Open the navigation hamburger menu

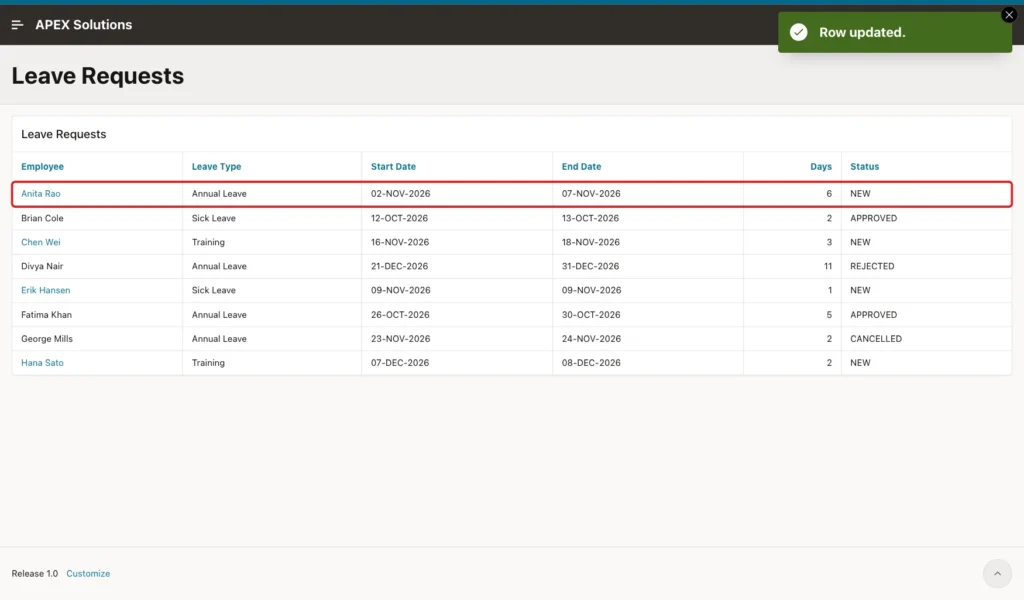tap(17, 25)
